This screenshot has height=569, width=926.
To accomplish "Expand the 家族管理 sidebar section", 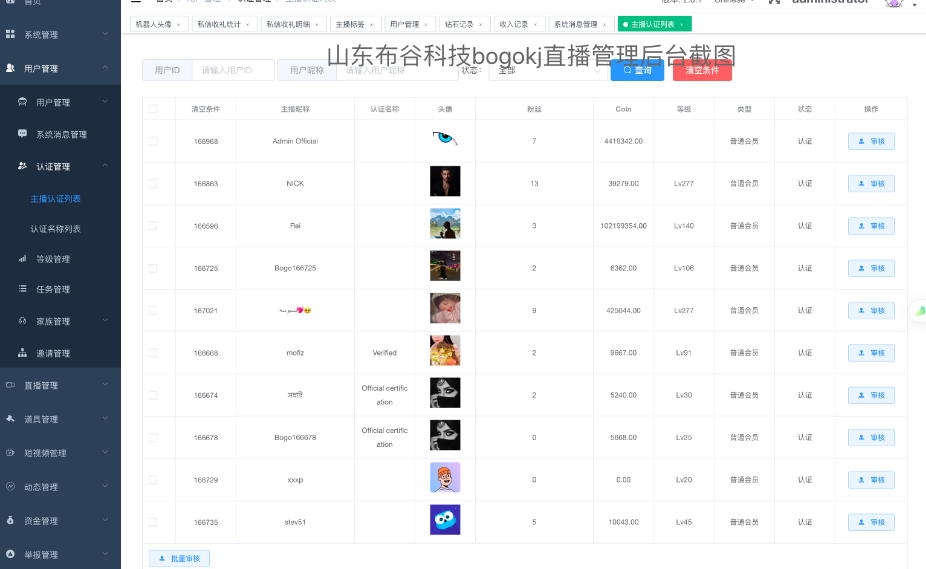I will (105, 321).
